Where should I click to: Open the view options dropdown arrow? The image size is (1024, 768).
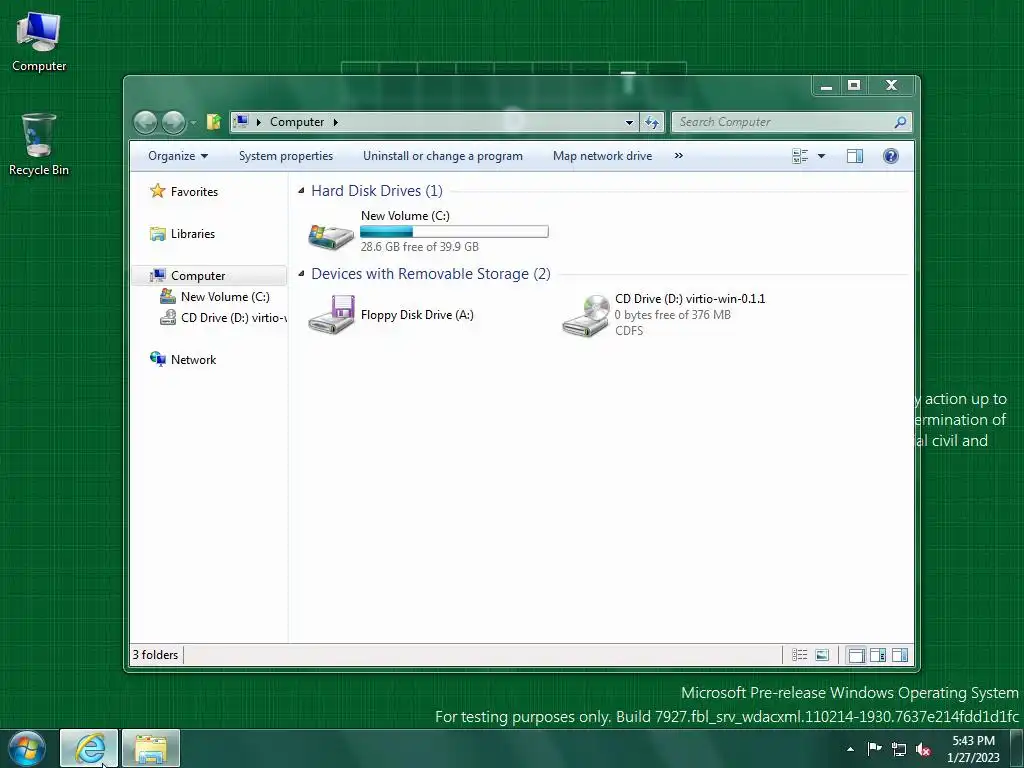822,156
